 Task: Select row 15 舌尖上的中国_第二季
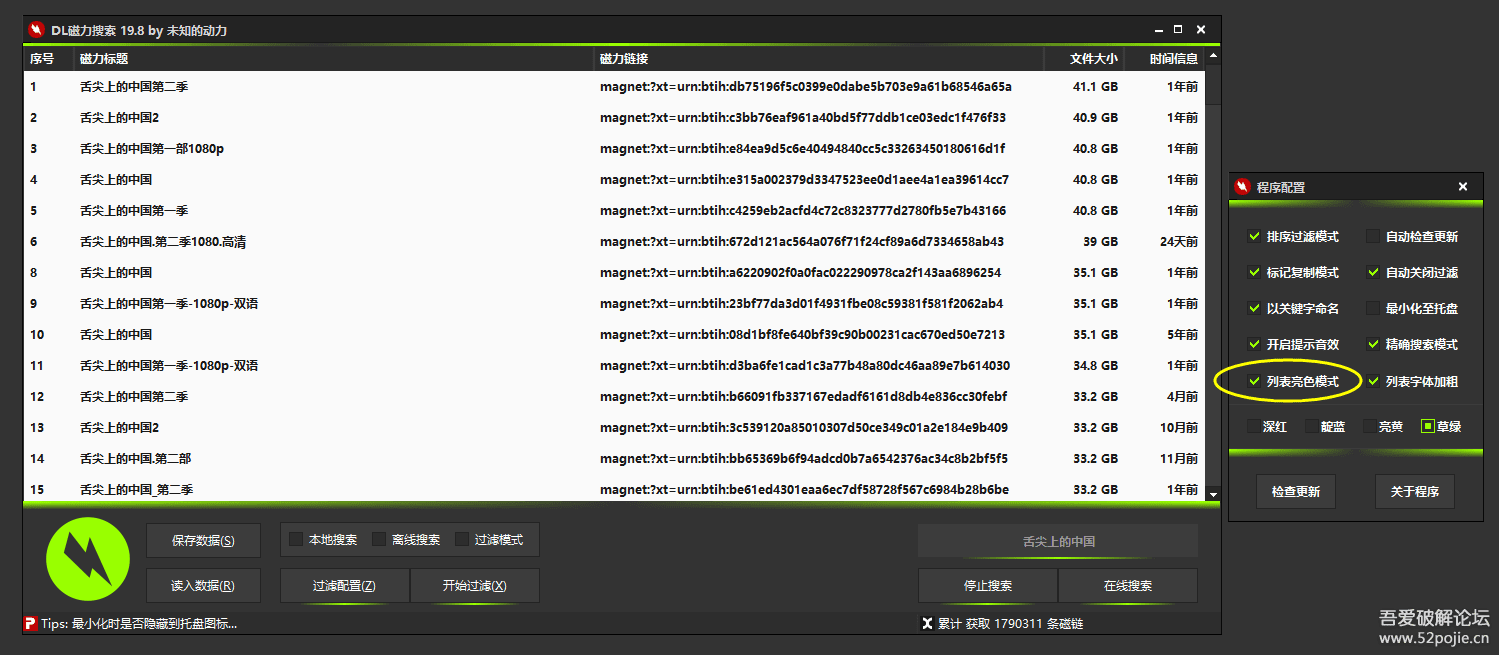click(x=614, y=488)
